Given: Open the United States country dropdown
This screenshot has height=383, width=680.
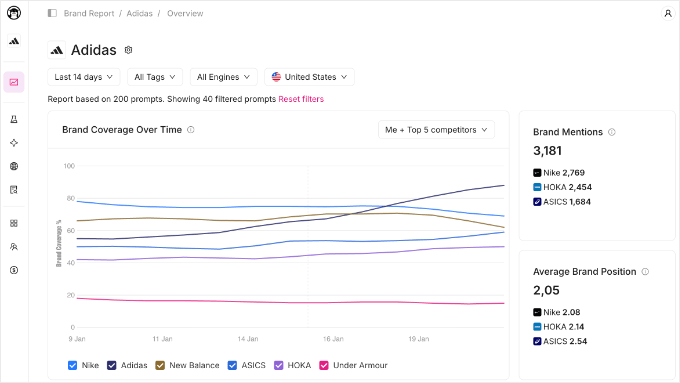Looking at the screenshot, I should pyautogui.click(x=309, y=77).
